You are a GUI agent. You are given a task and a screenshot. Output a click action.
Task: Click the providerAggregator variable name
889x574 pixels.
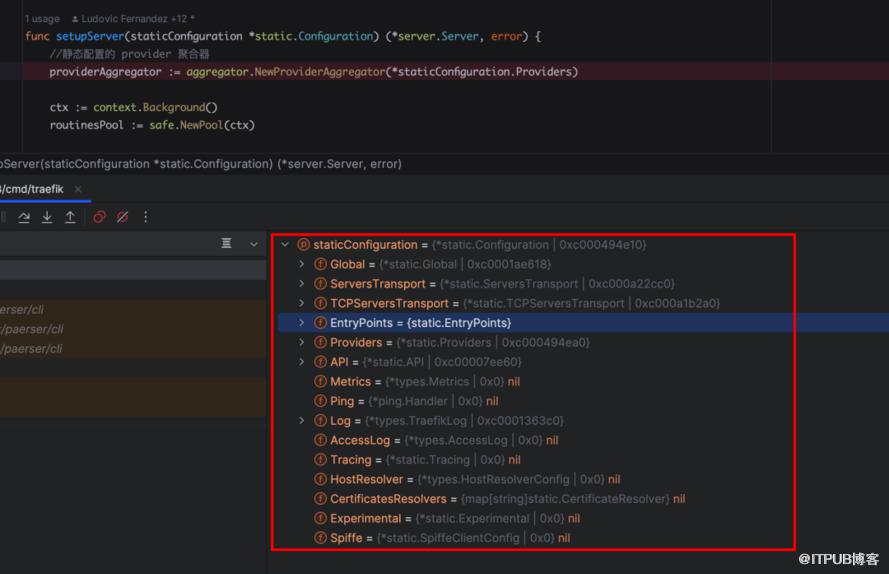(105, 71)
